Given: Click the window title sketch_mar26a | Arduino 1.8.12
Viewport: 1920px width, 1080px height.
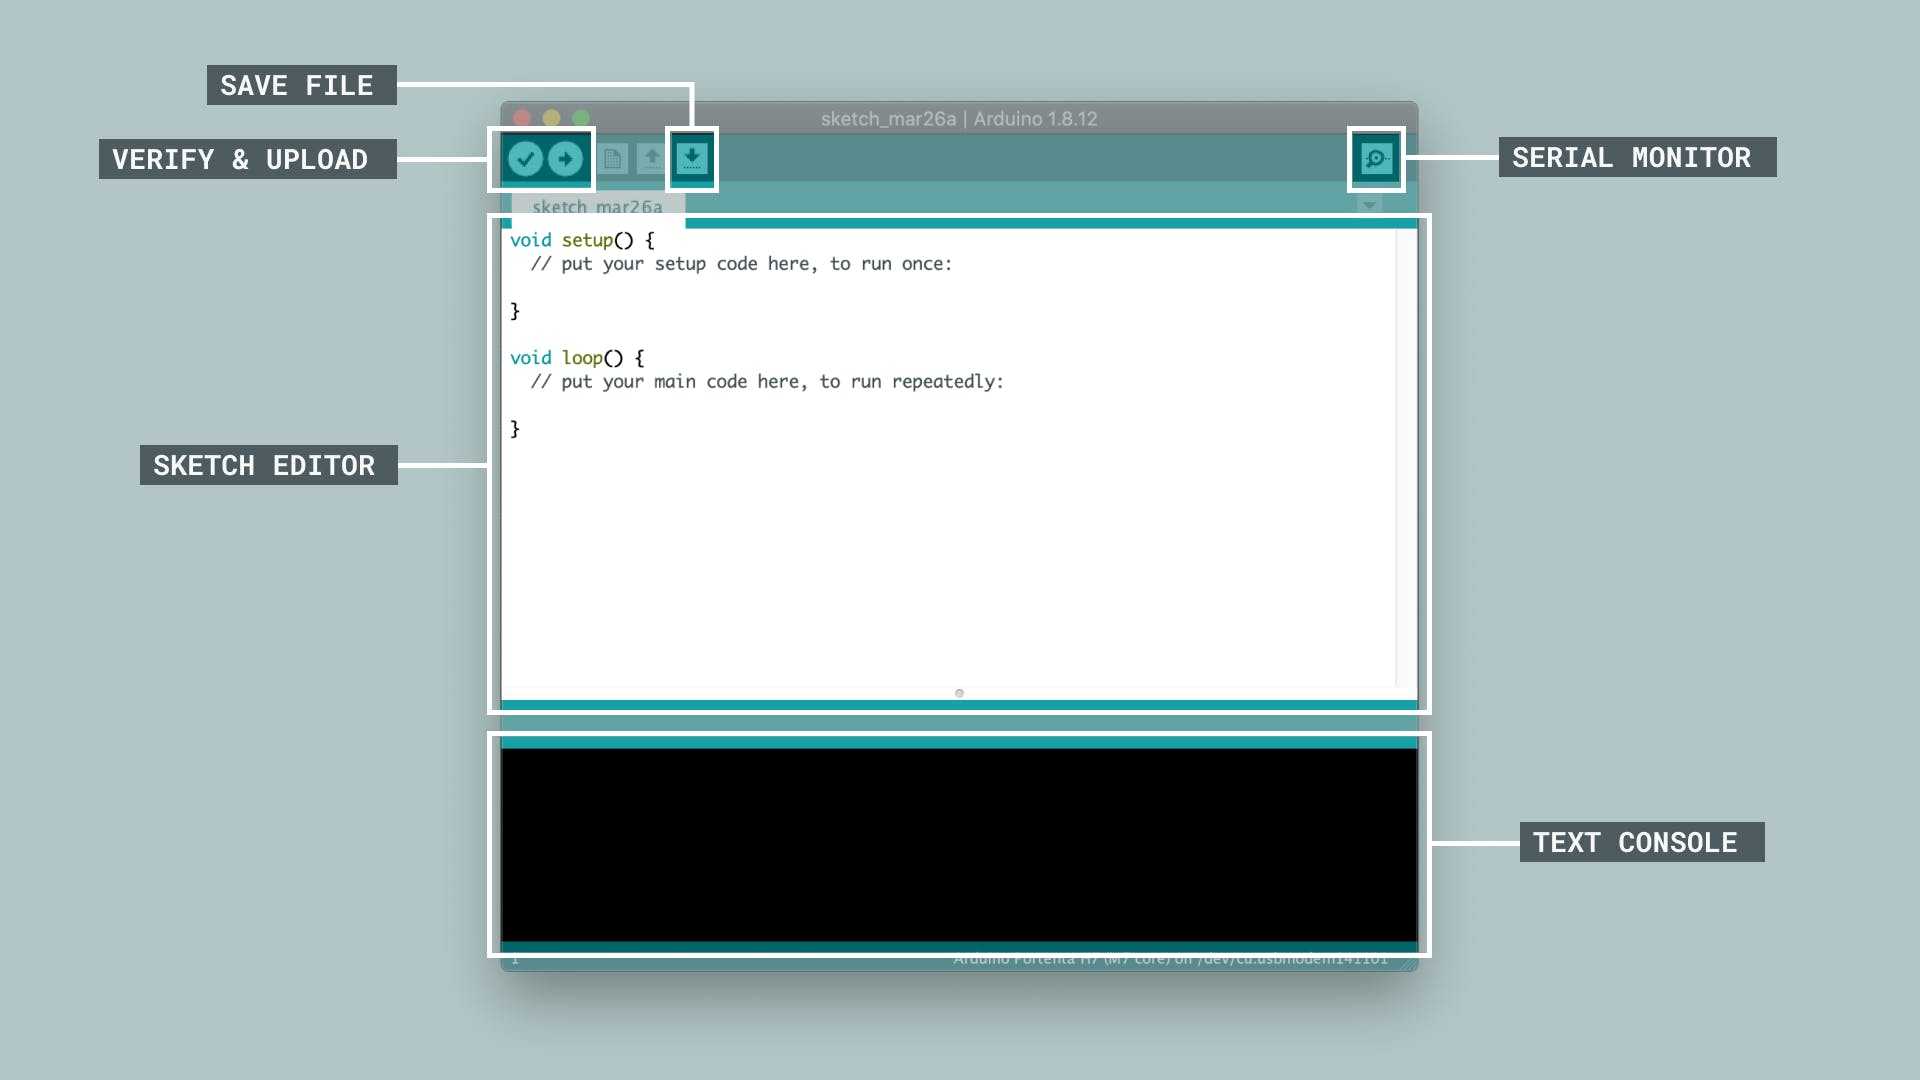Looking at the screenshot, I should pyautogui.click(x=959, y=119).
